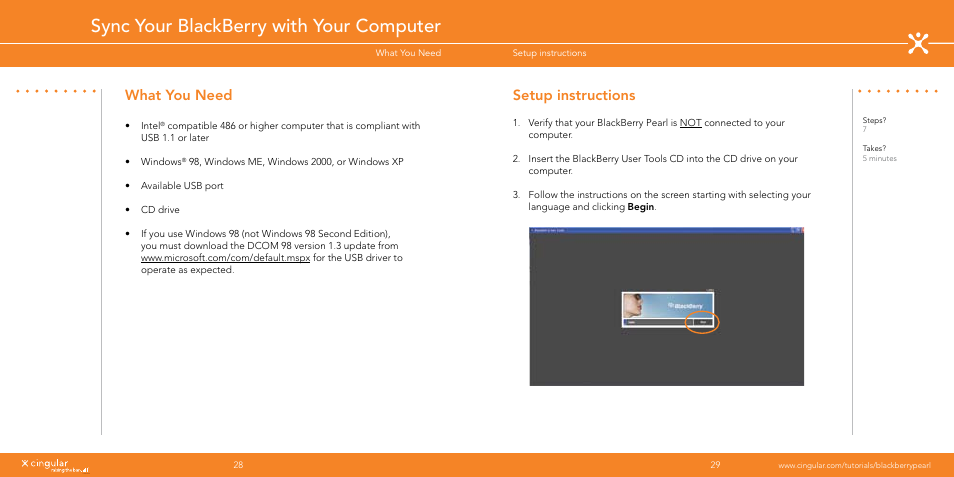Image resolution: width=954 pixels, height=477 pixels.
Task: Click the DCOM 98 version 1.3 update note
Action: point(271,252)
